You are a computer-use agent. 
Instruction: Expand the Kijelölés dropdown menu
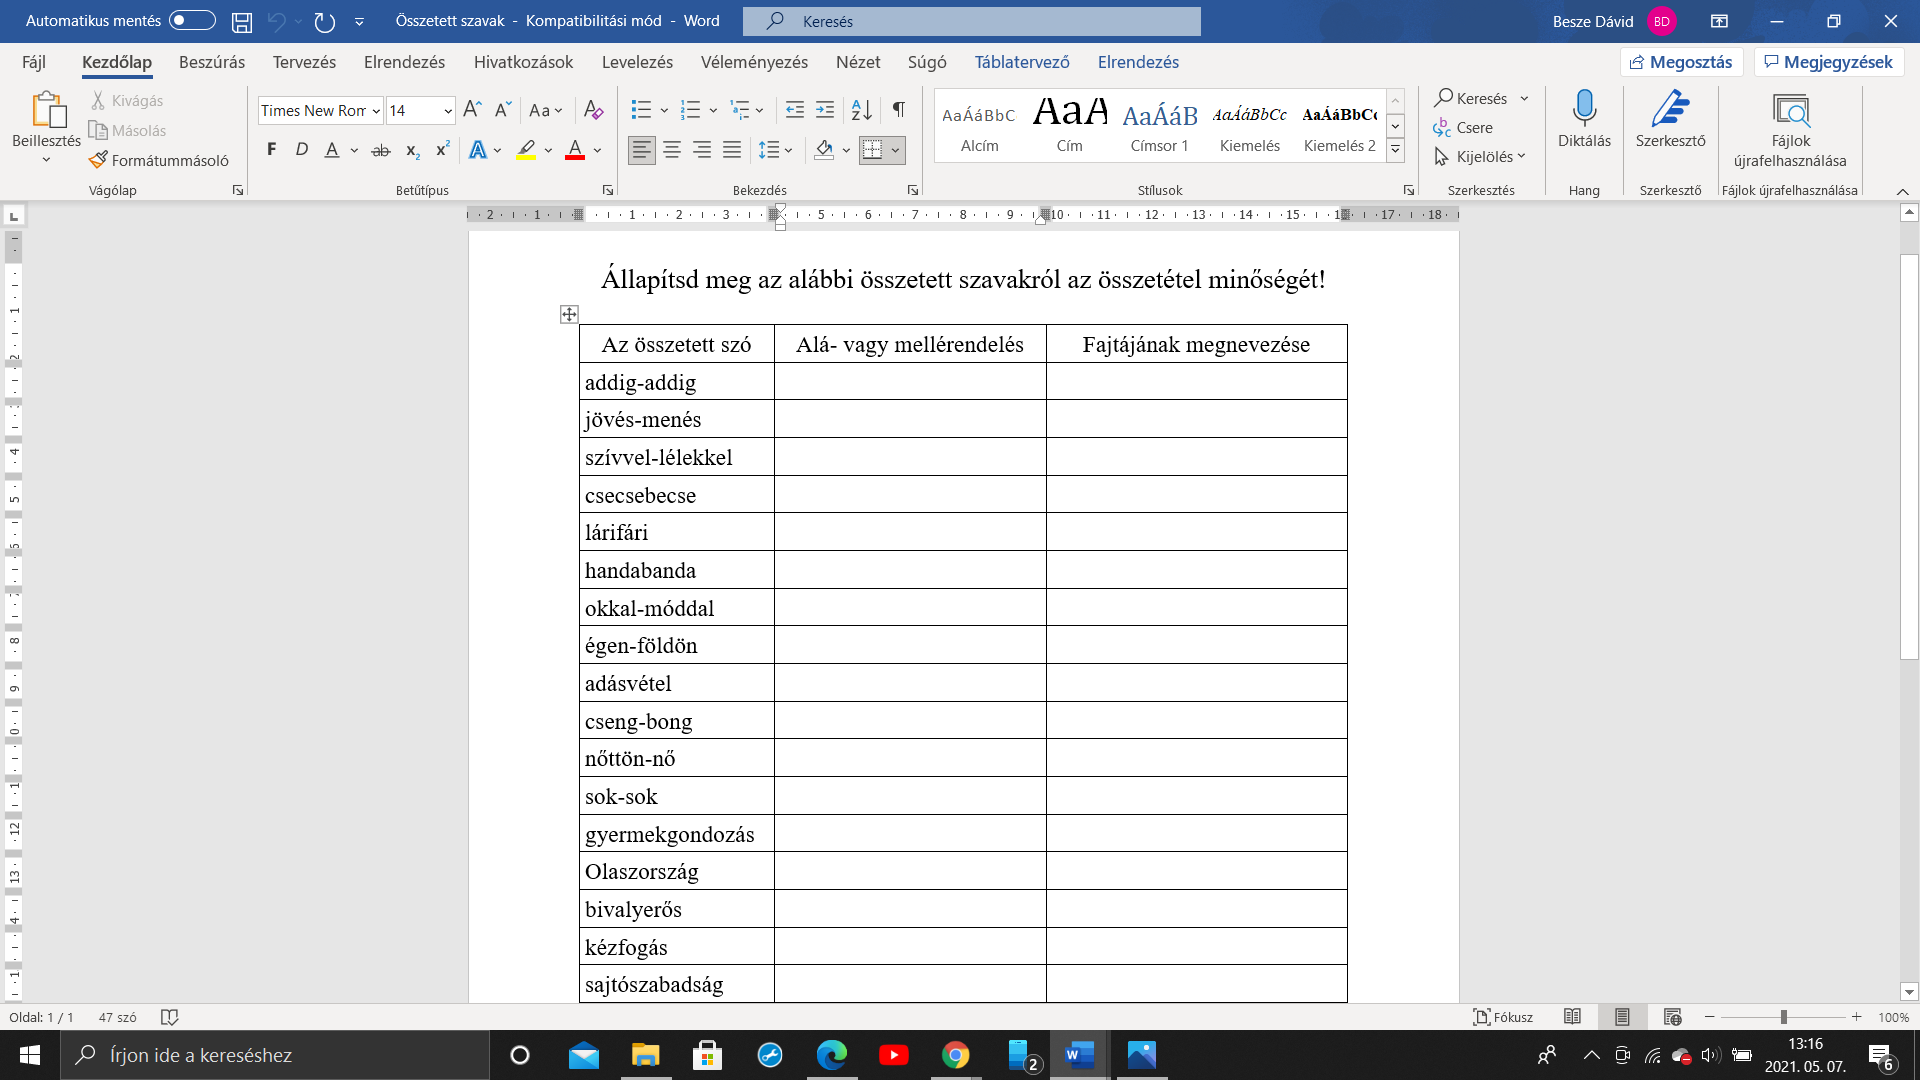1483,157
